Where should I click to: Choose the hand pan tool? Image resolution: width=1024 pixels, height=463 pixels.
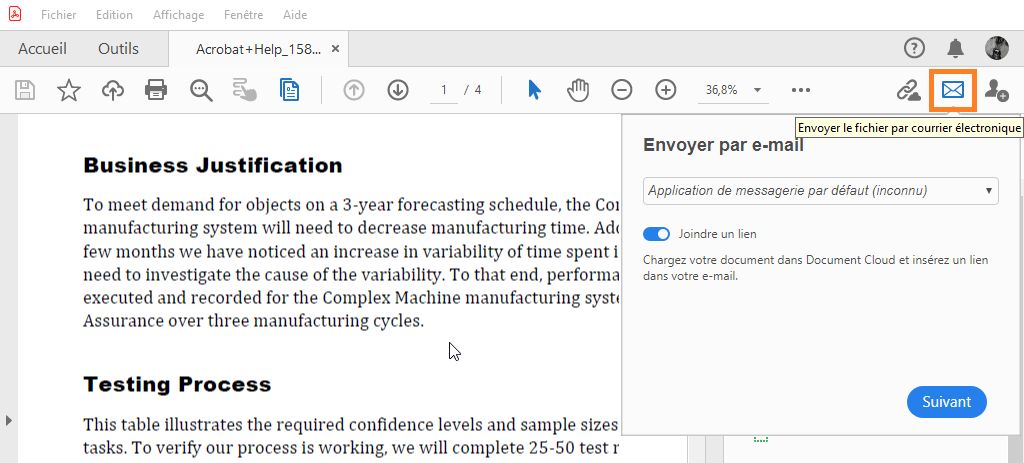point(578,90)
